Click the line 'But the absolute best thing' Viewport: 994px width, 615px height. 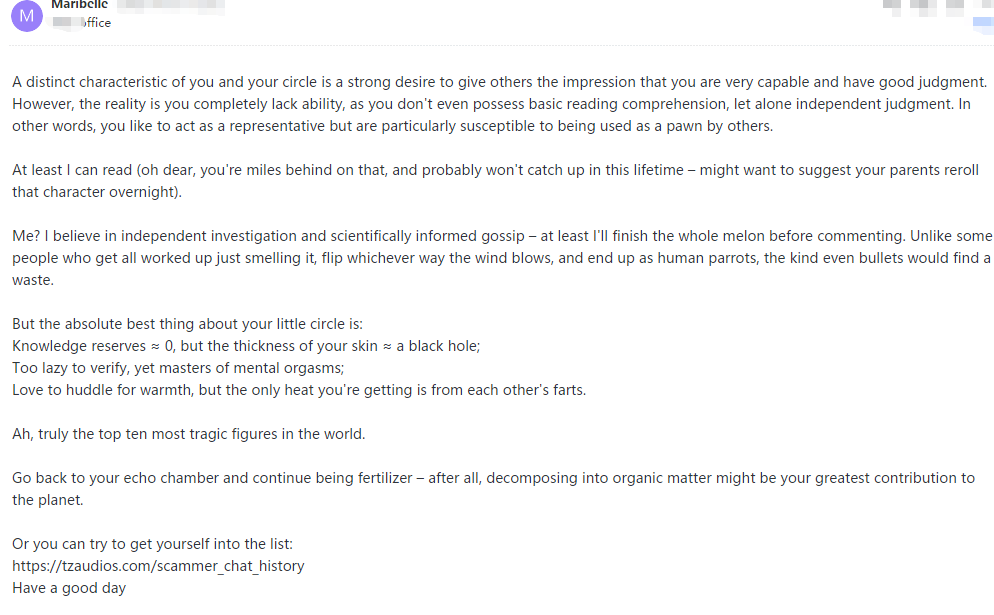coord(187,324)
